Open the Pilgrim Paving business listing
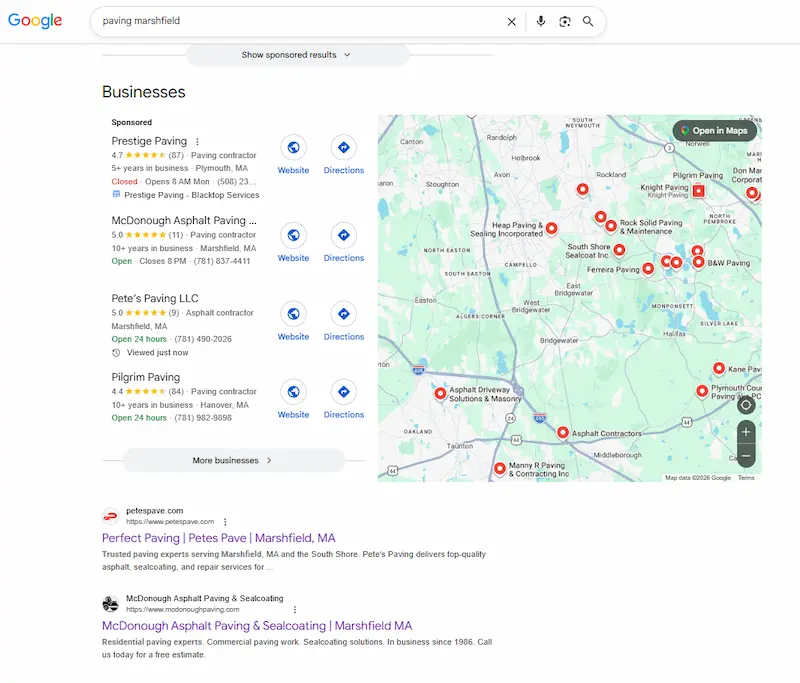 coord(145,377)
